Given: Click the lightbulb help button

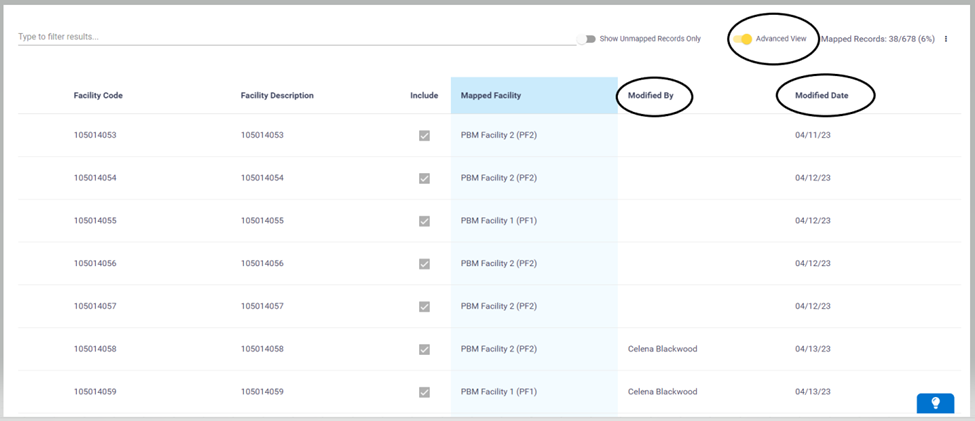Looking at the screenshot, I should pos(935,403).
